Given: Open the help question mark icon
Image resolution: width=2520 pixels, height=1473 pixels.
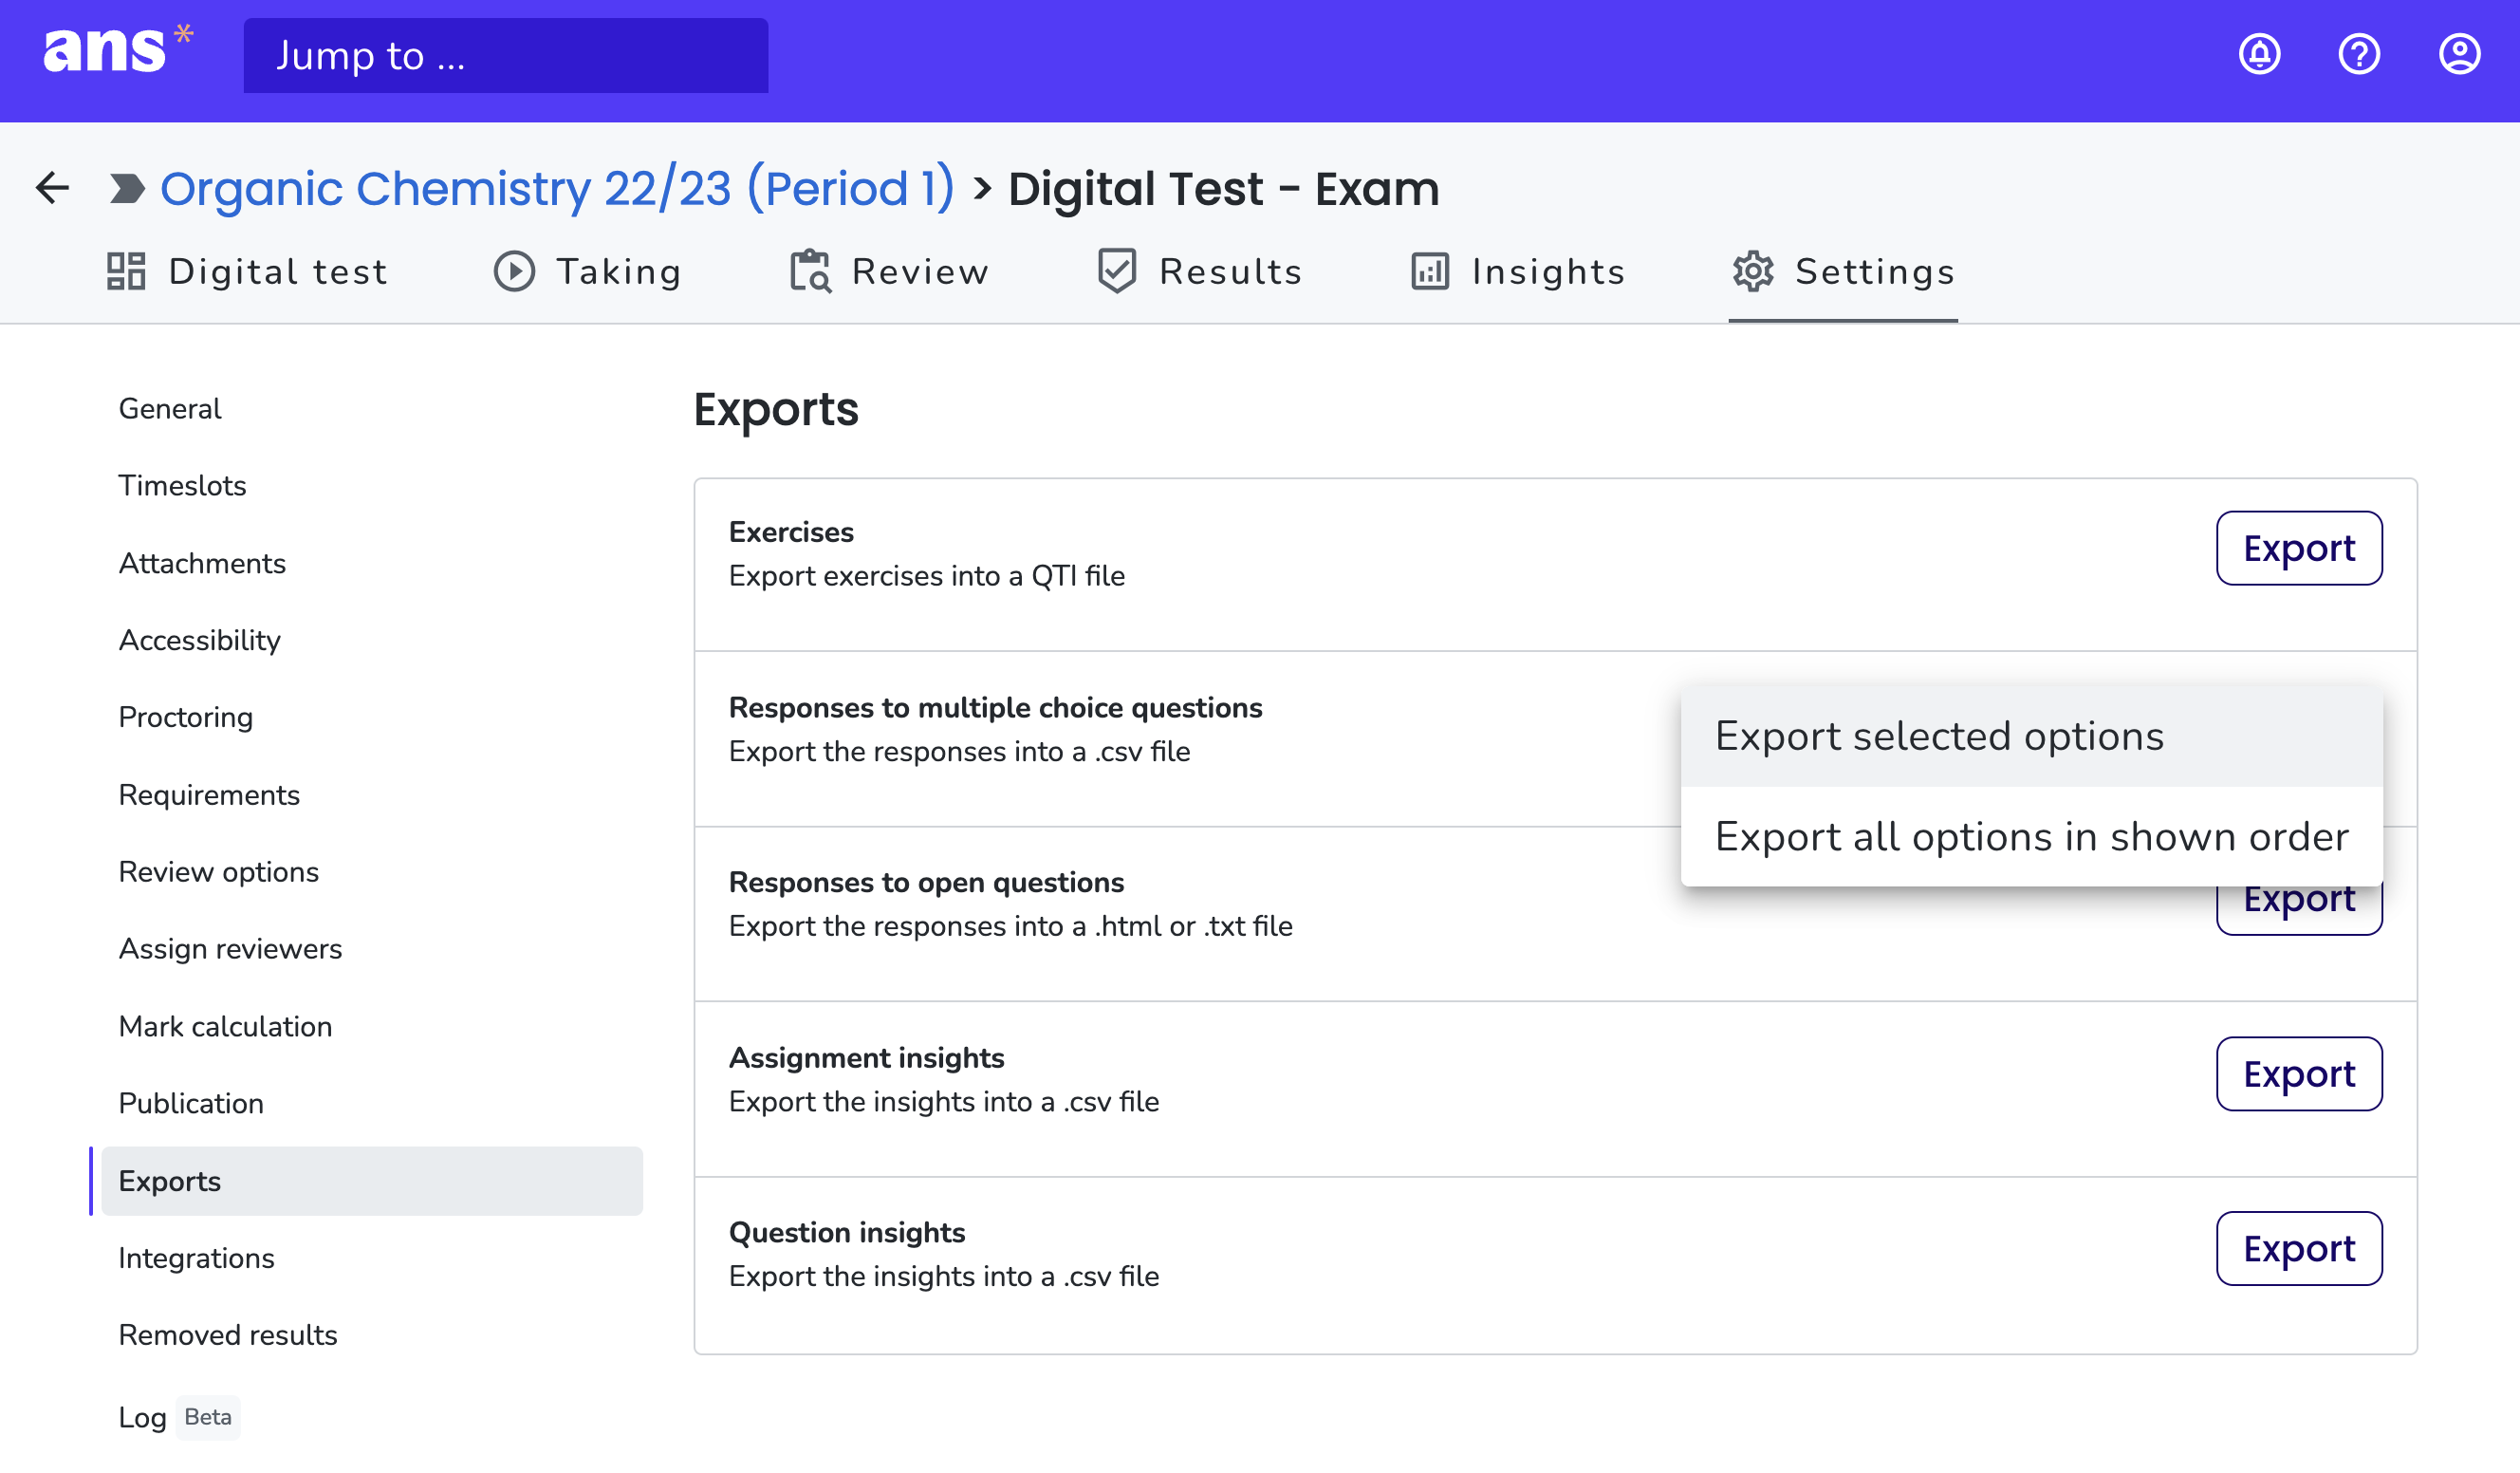Looking at the screenshot, I should tap(2359, 54).
